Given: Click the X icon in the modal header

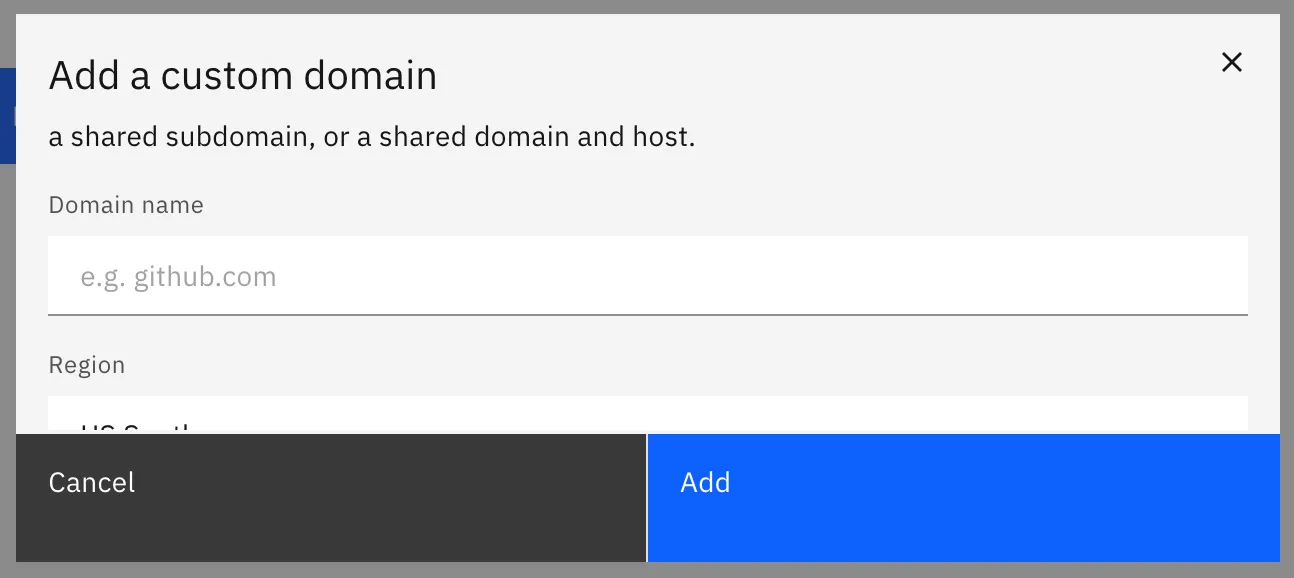Looking at the screenshot, I should [1231, 62].
